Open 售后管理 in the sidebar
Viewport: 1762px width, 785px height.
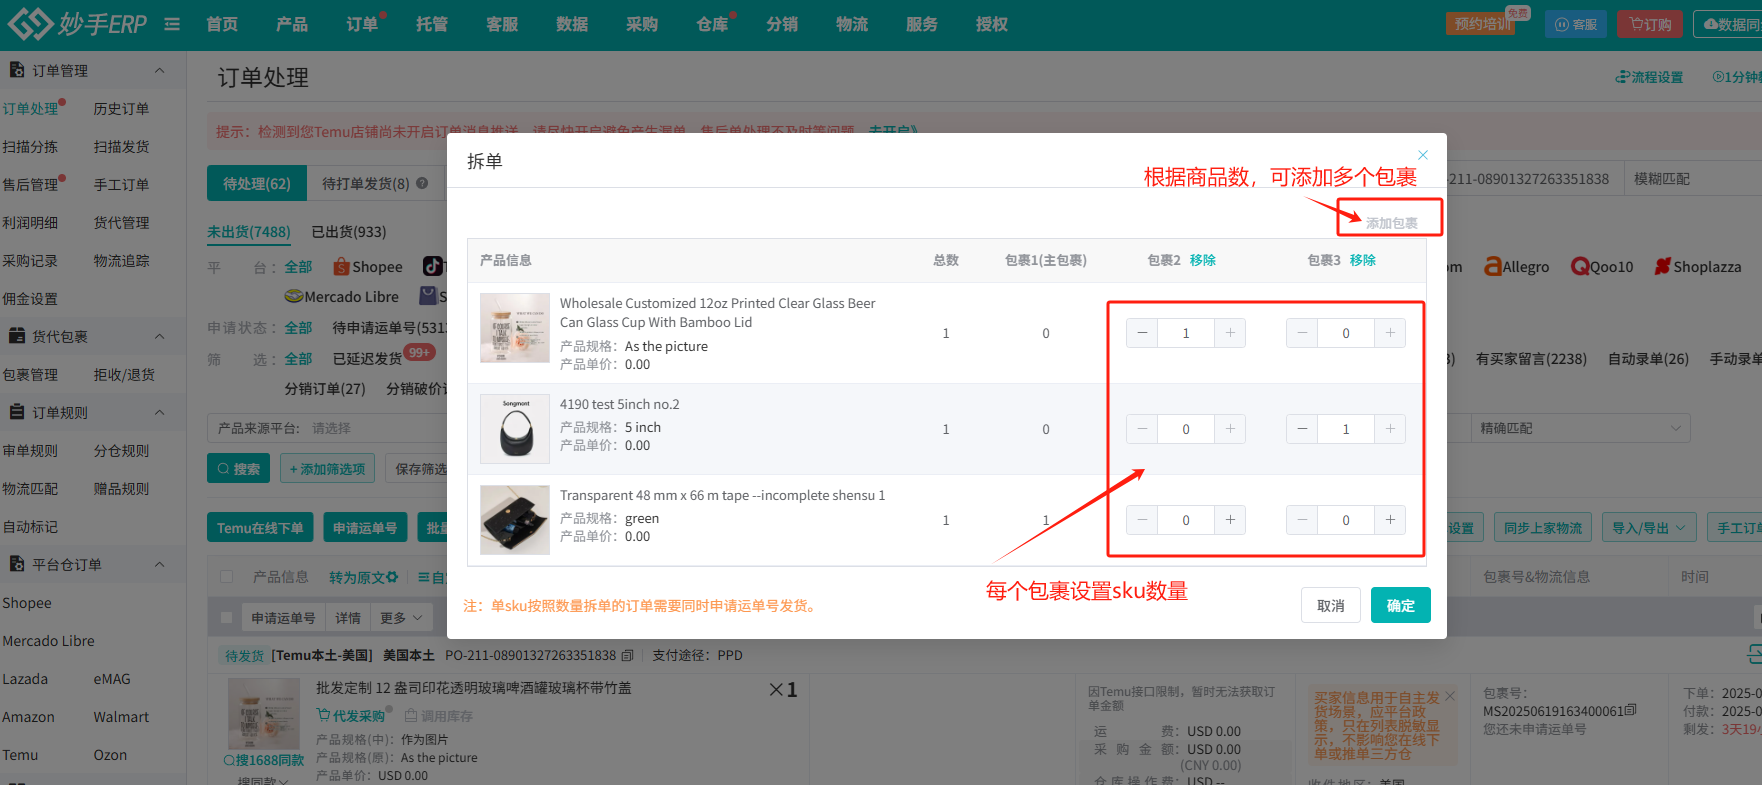(x=30, y=185)
